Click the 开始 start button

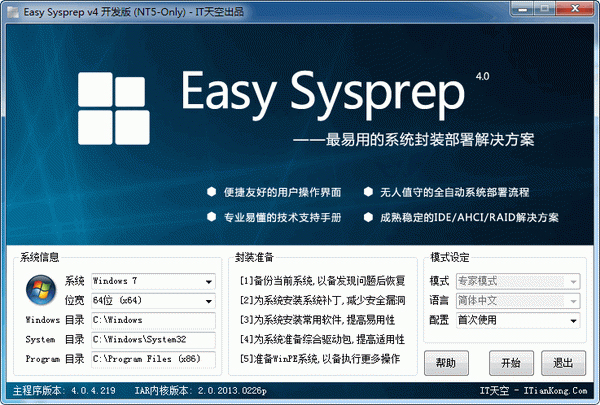point(511,363)
